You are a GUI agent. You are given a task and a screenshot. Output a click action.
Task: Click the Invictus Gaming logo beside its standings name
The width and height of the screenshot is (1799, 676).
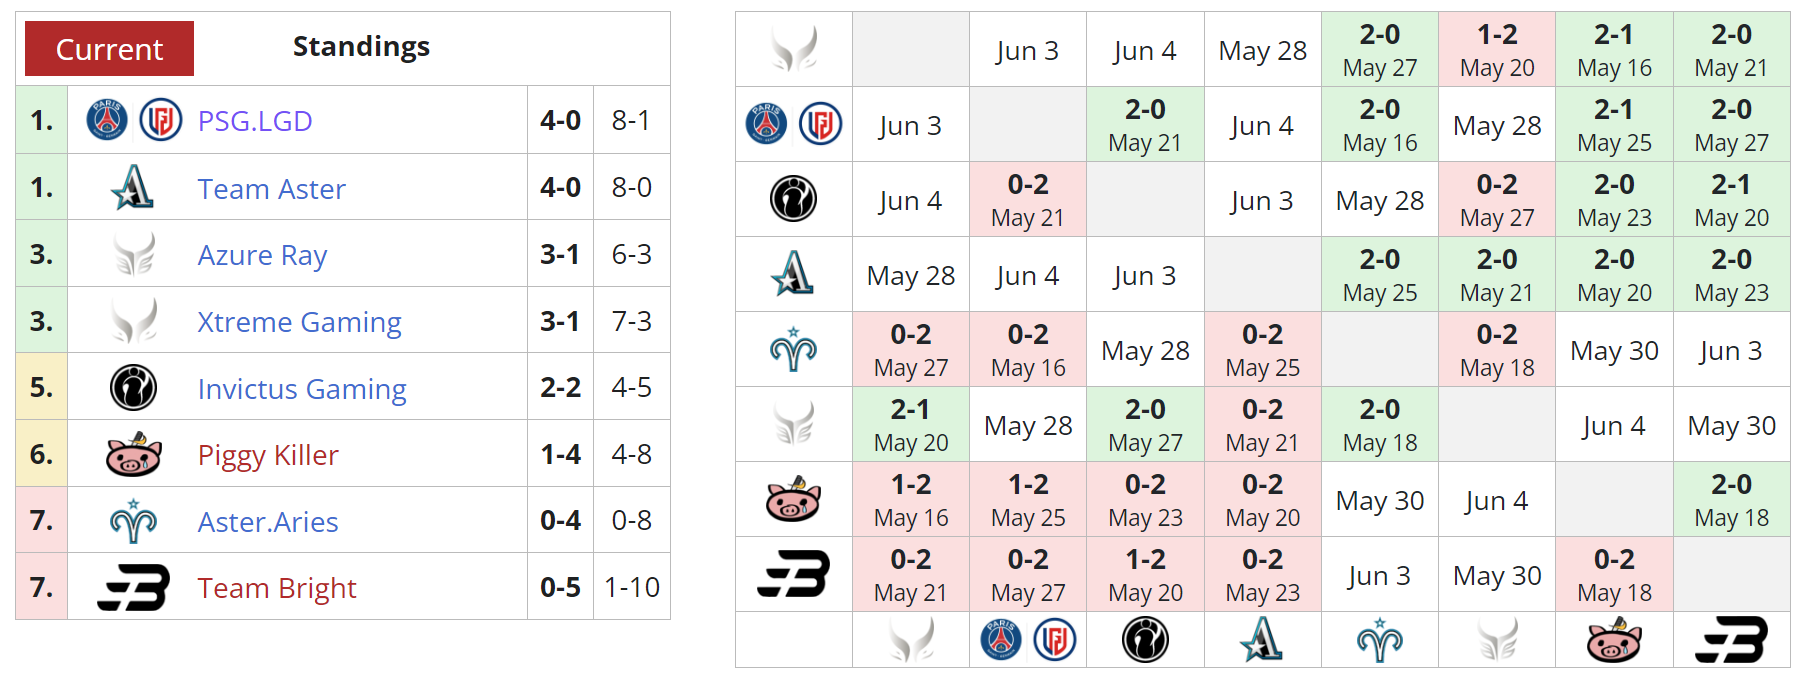[x=133, y=388]
